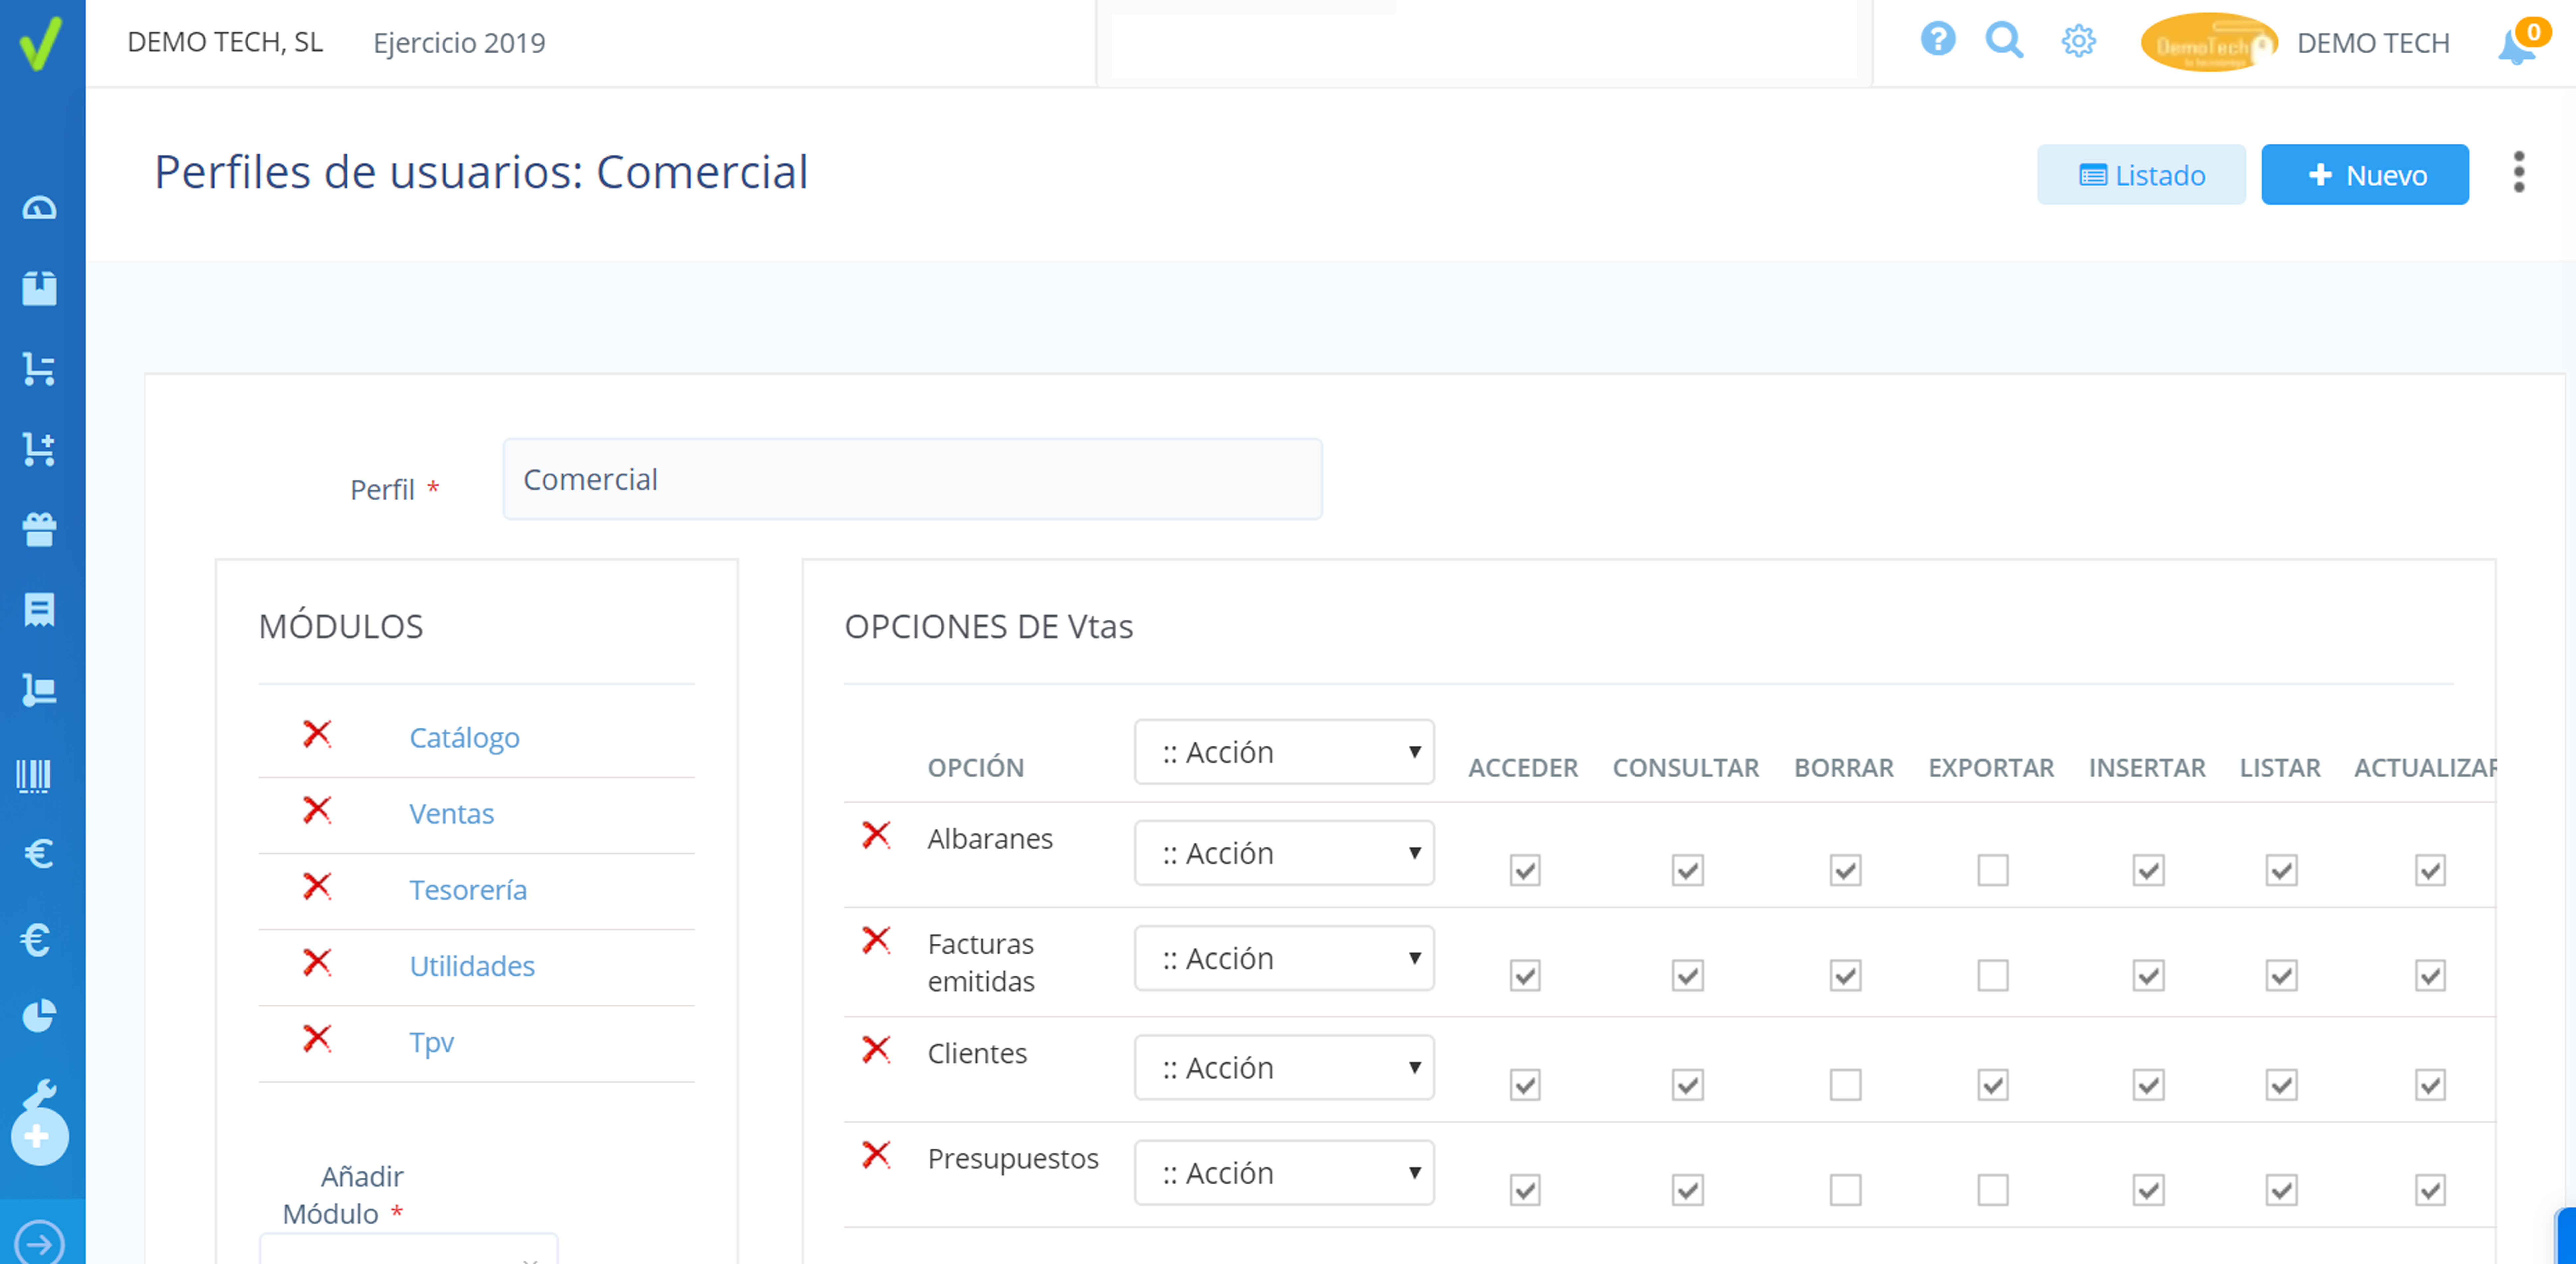Toggle Clientes Consultar checkbox
Screen dimensions: 2576x1264
1688,1085
